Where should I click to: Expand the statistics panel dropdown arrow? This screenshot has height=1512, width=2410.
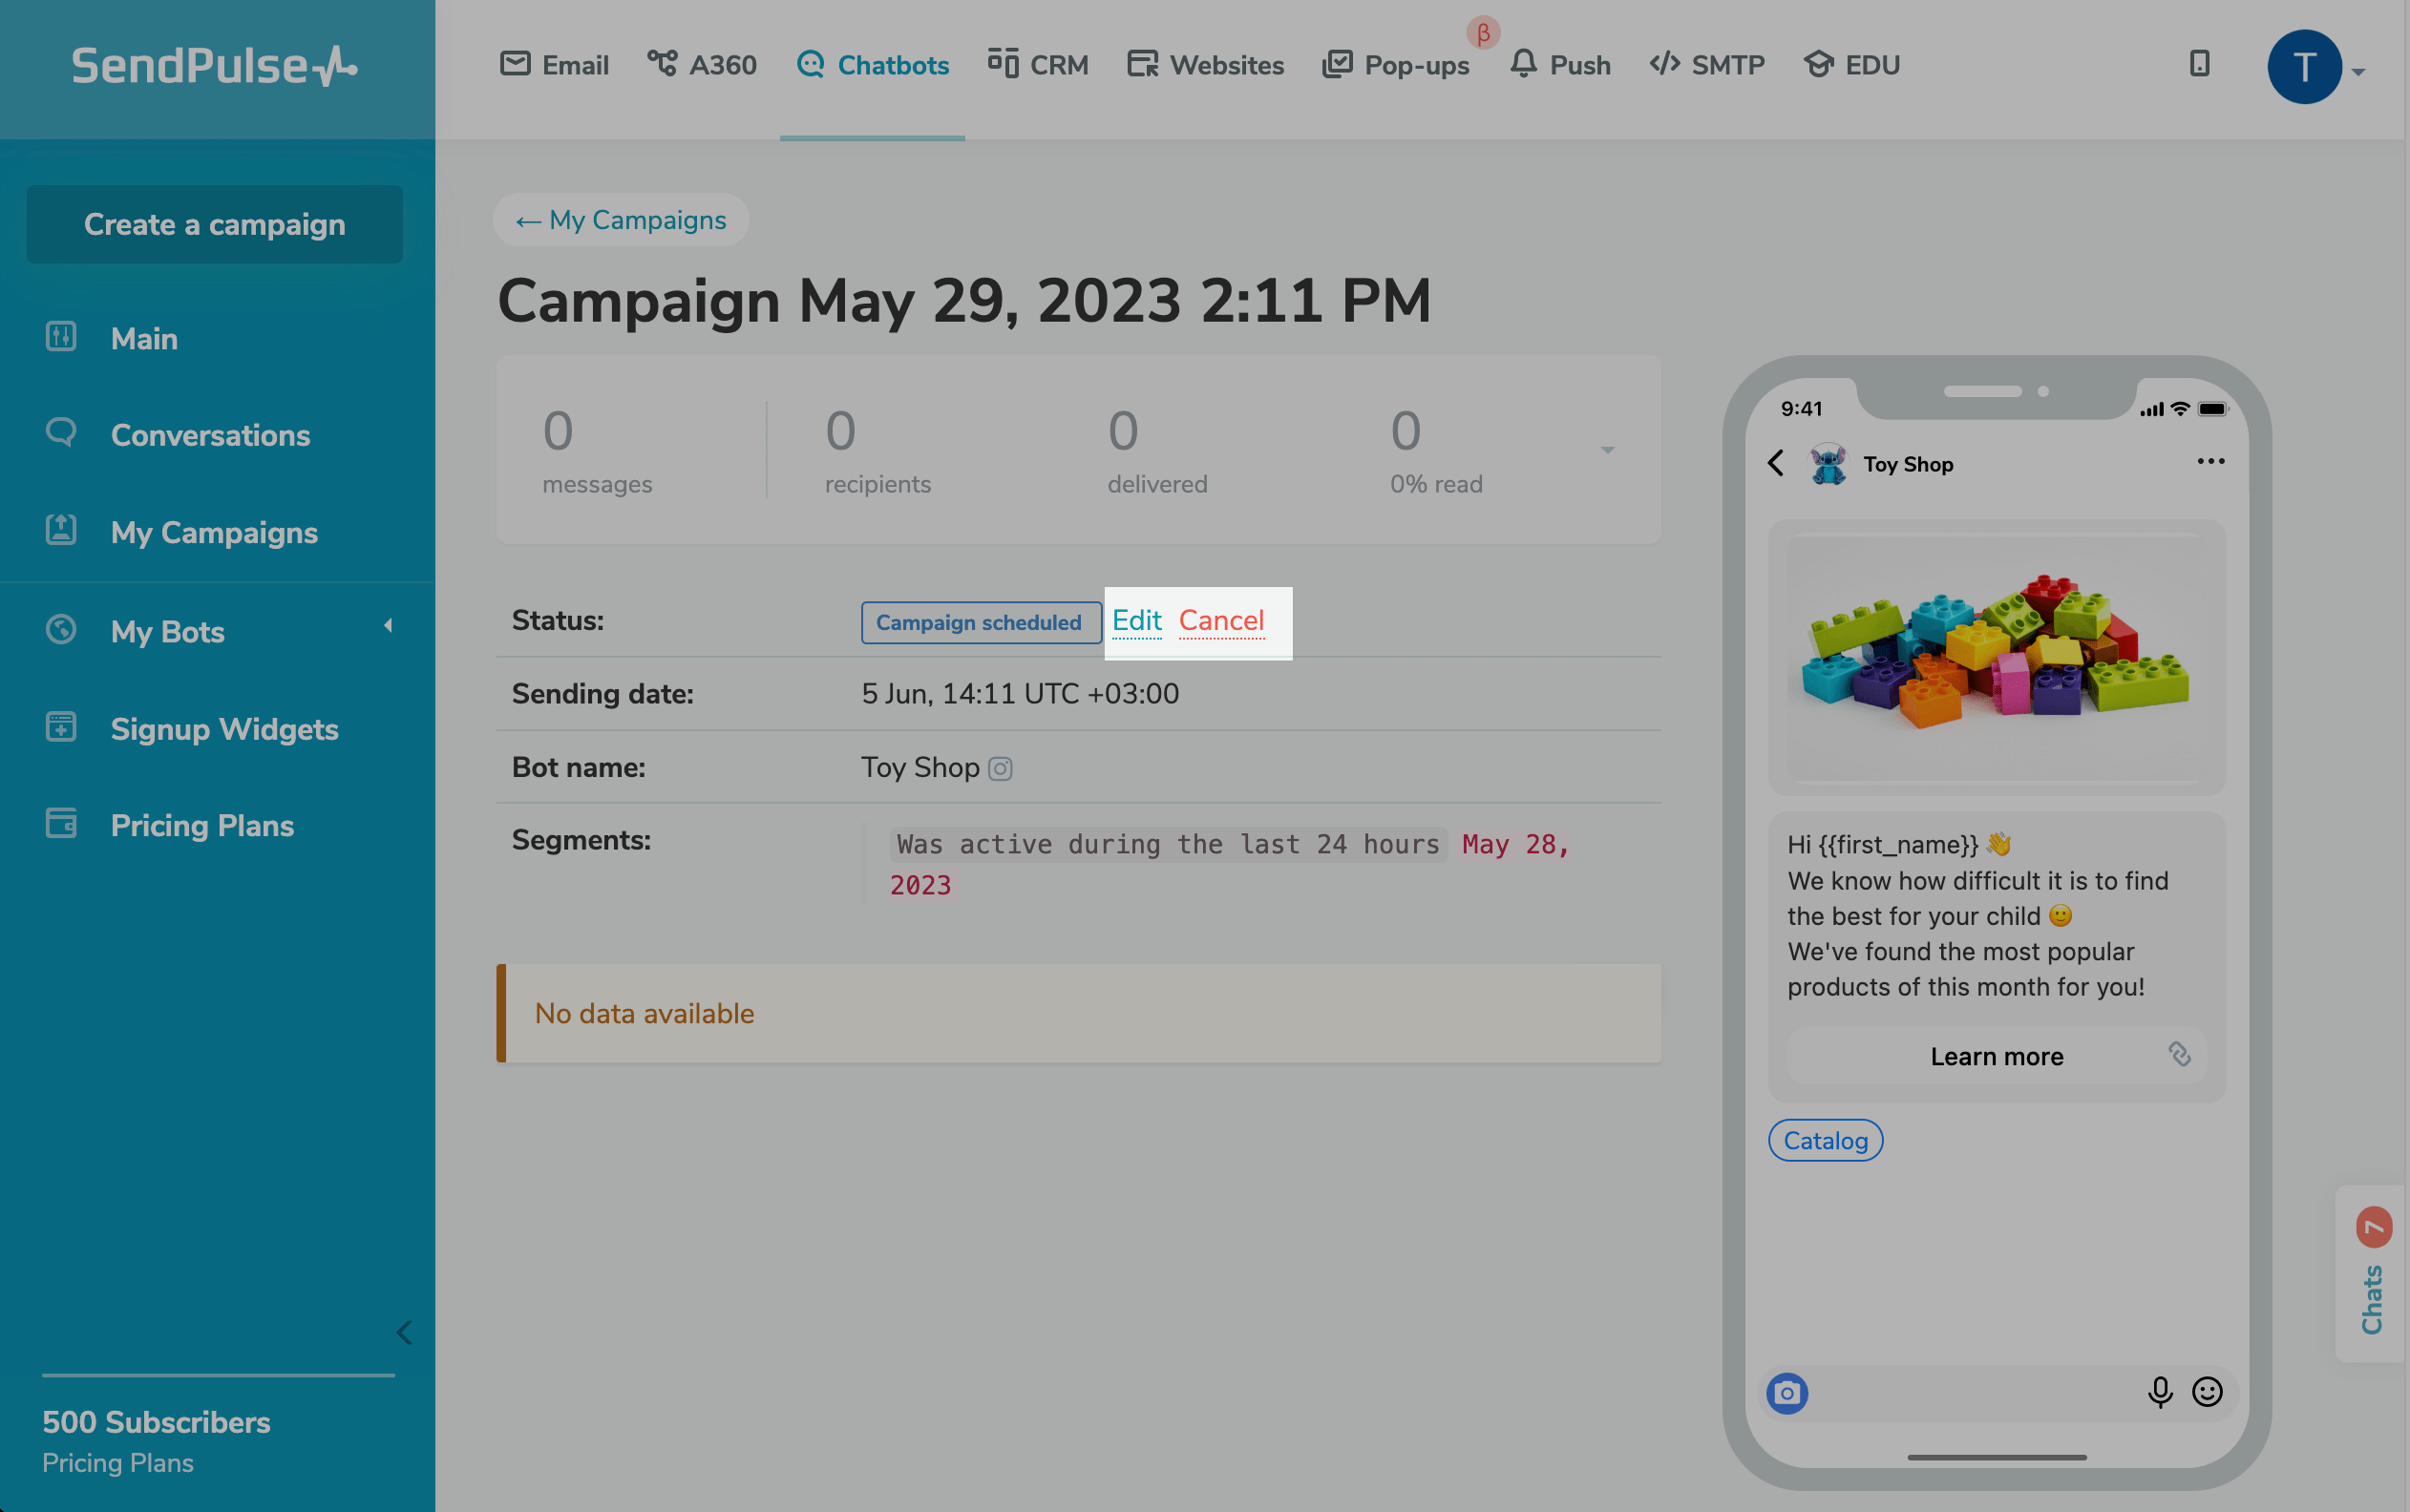(1607, 450)
